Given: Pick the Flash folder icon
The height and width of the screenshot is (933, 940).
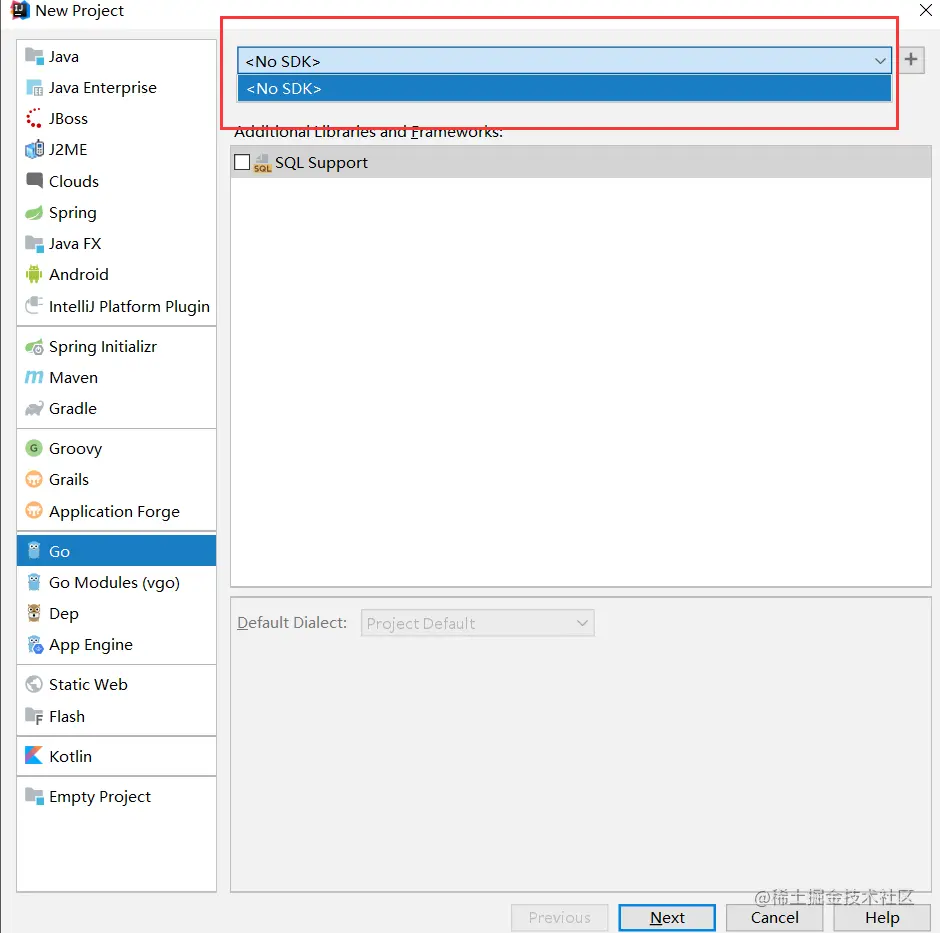Looking at the screenshot, I should pos(34,716).
